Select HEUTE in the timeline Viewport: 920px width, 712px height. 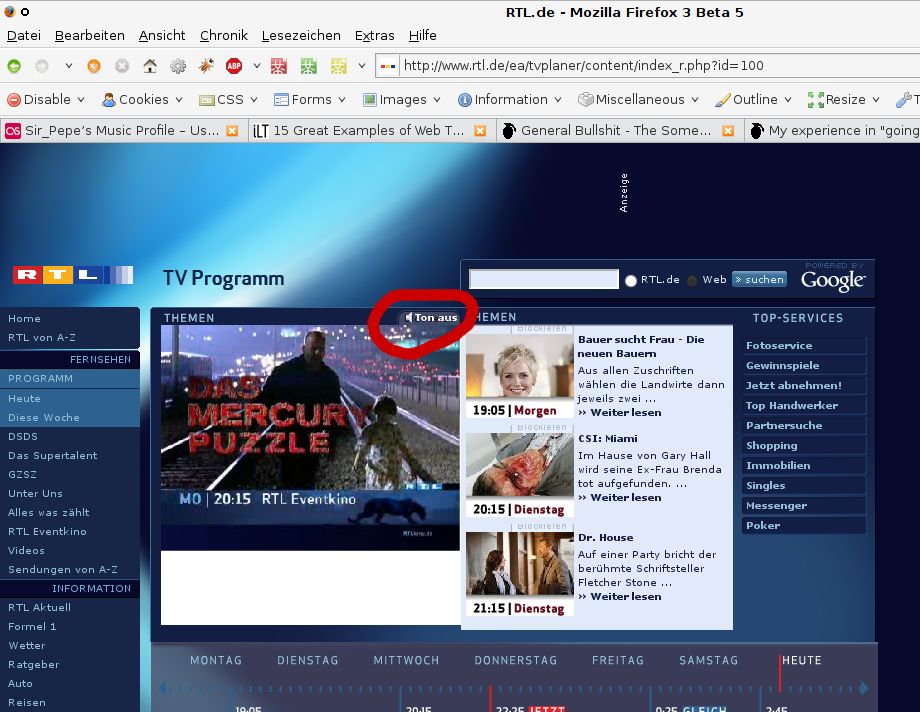(x=801, y=661)
